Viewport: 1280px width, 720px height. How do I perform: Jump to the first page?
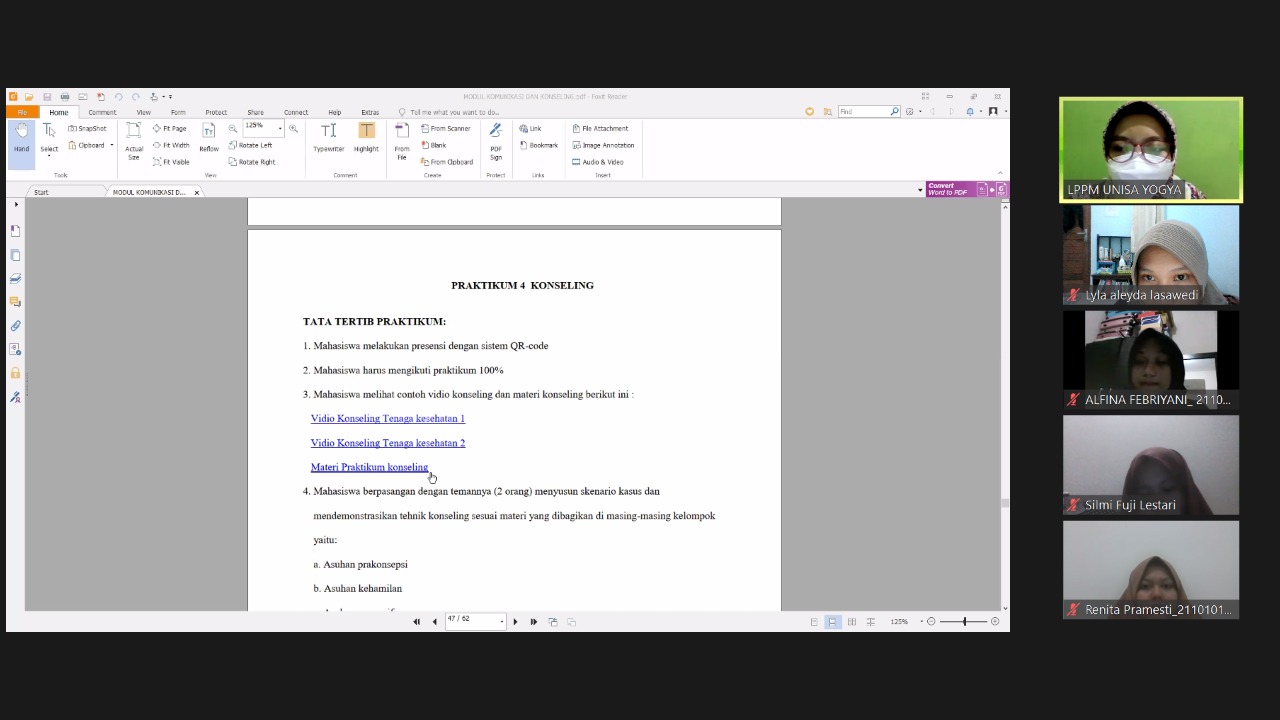[x=416, y=621]
